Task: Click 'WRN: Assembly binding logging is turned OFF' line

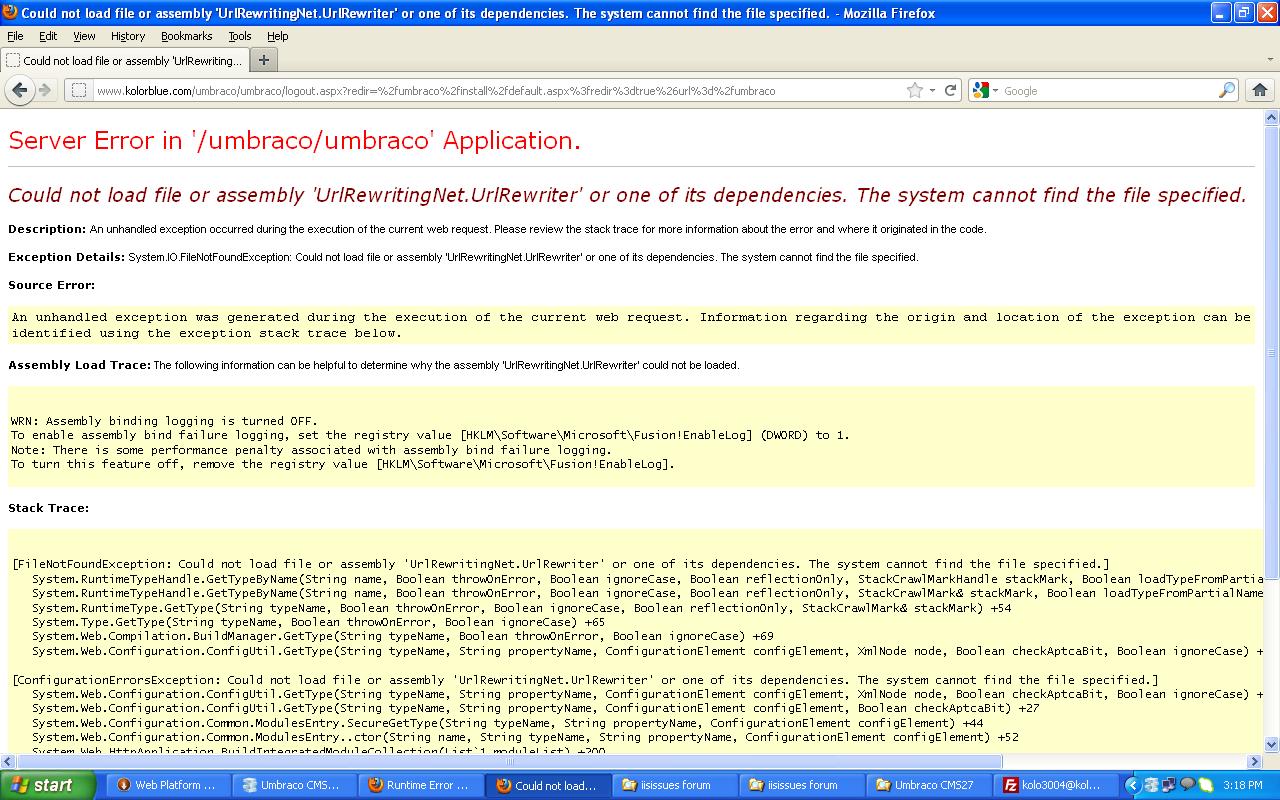Action: pos(164,421)
